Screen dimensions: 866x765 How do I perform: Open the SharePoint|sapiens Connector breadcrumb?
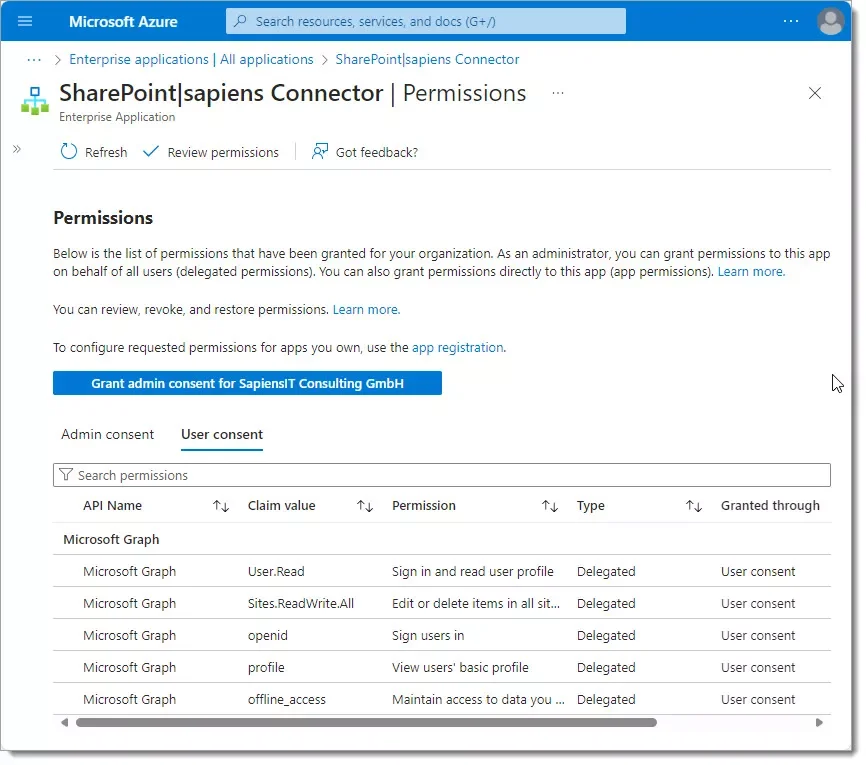pos(427,60)
